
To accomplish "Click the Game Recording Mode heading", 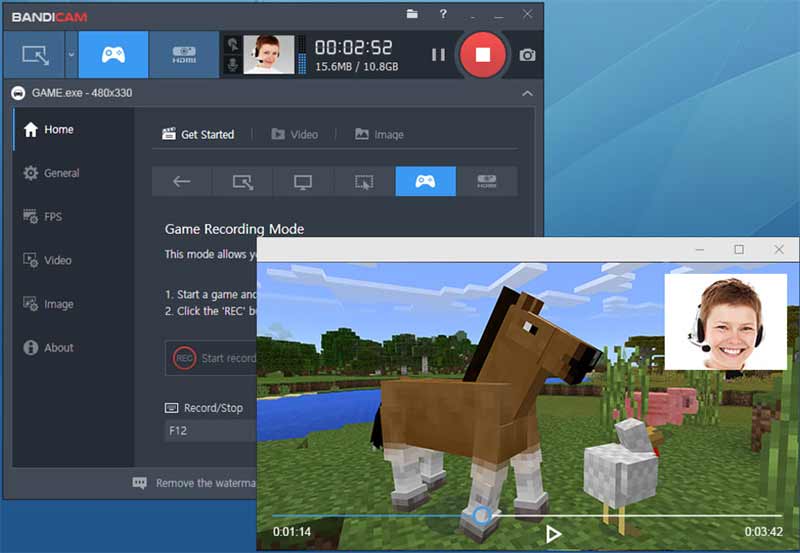I will [234, 229].
